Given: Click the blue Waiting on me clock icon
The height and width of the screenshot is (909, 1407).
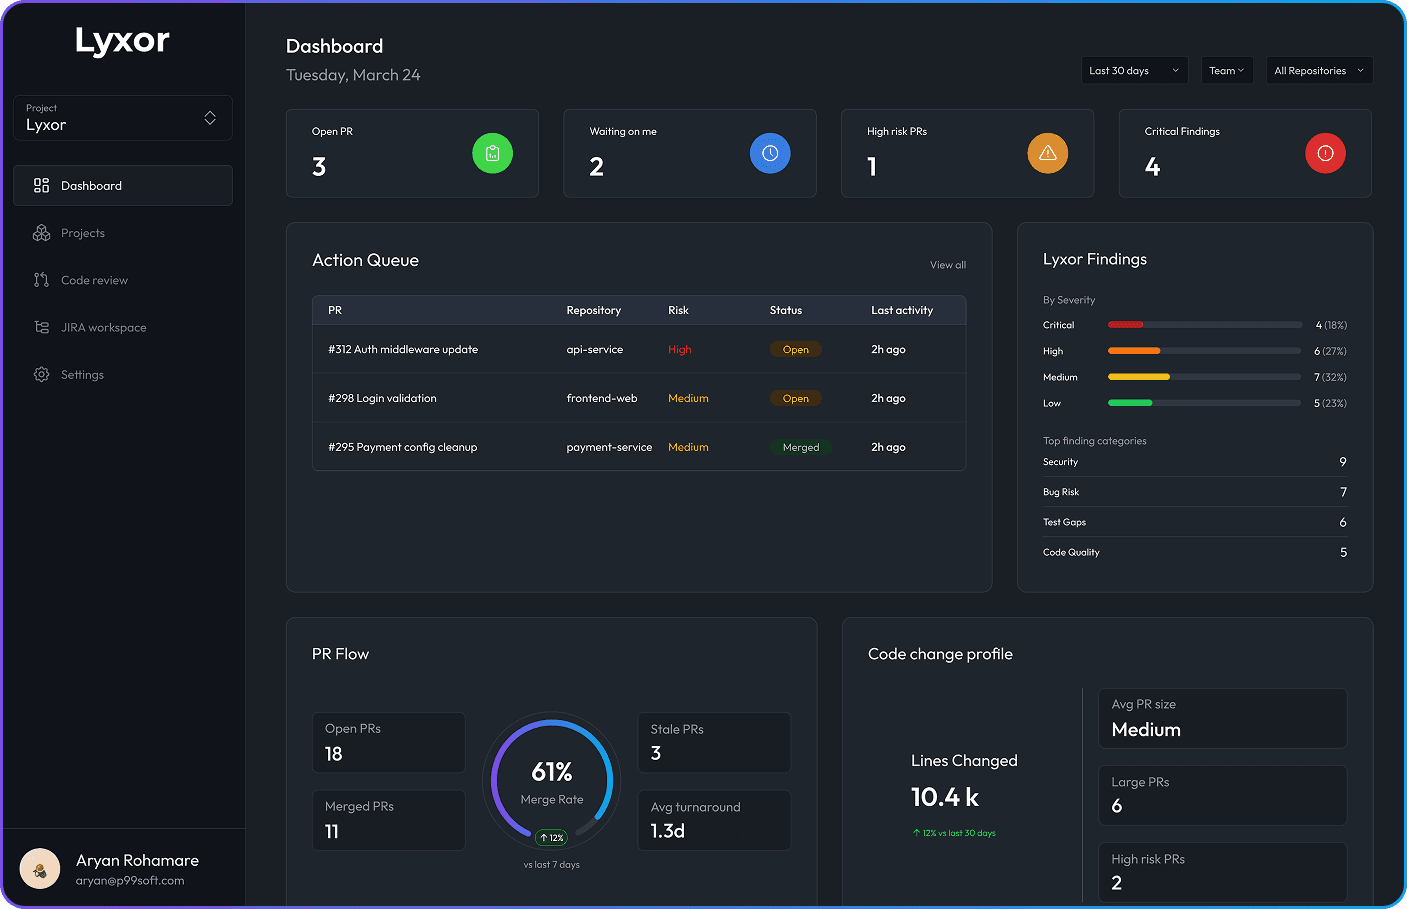Looking at the screenshot, I should point(770,153).
